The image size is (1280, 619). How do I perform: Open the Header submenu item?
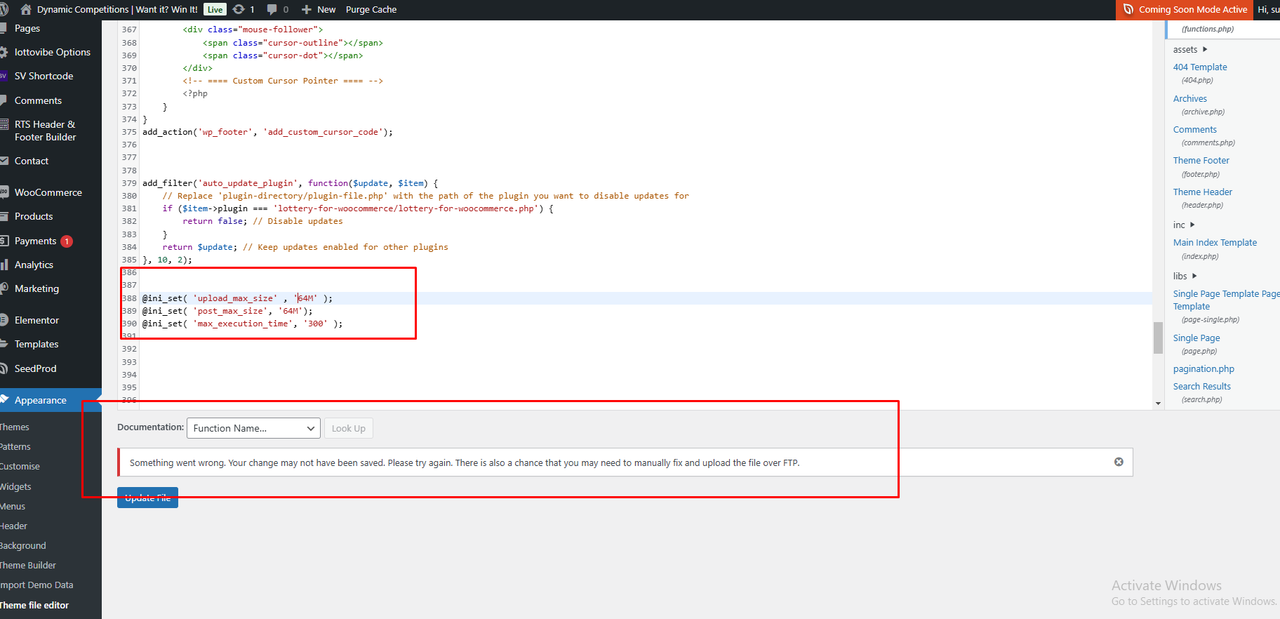tap(14, 526)
